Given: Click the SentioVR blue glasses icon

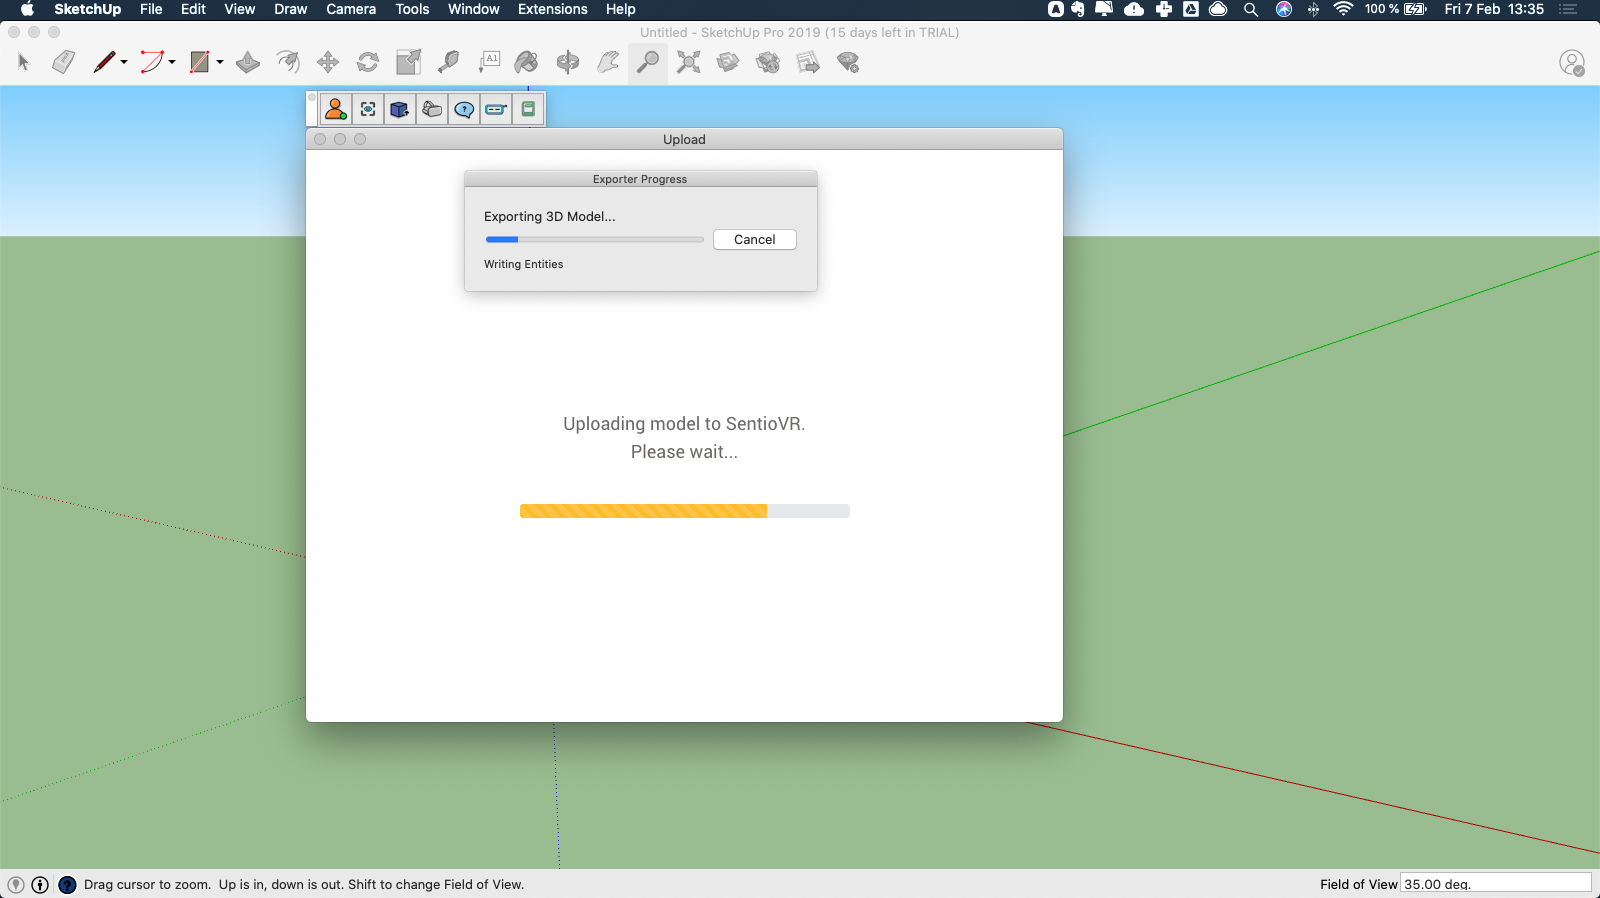Looking at the screenshot, I should [496, 109].
